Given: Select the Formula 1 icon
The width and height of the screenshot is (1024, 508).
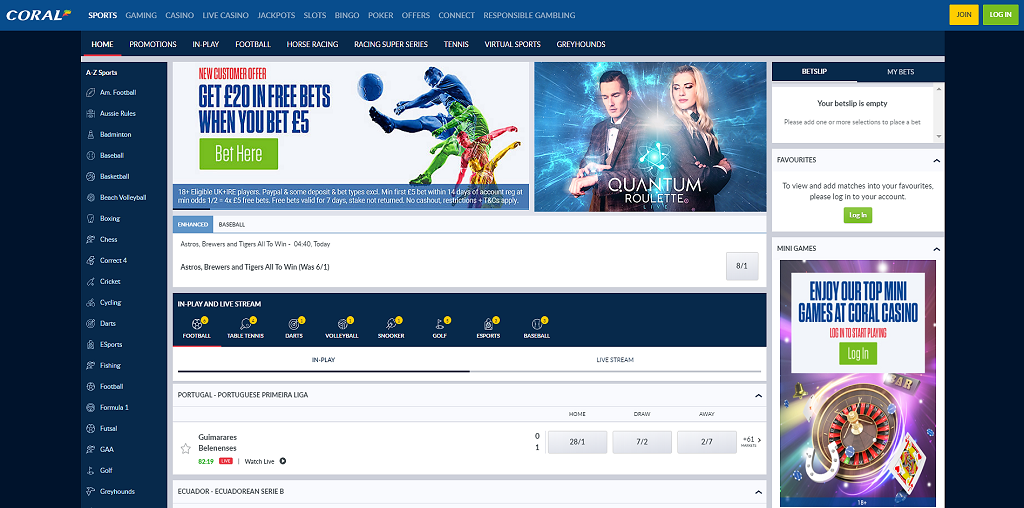Looking at the screenshot, I should [x=91, y=407].
